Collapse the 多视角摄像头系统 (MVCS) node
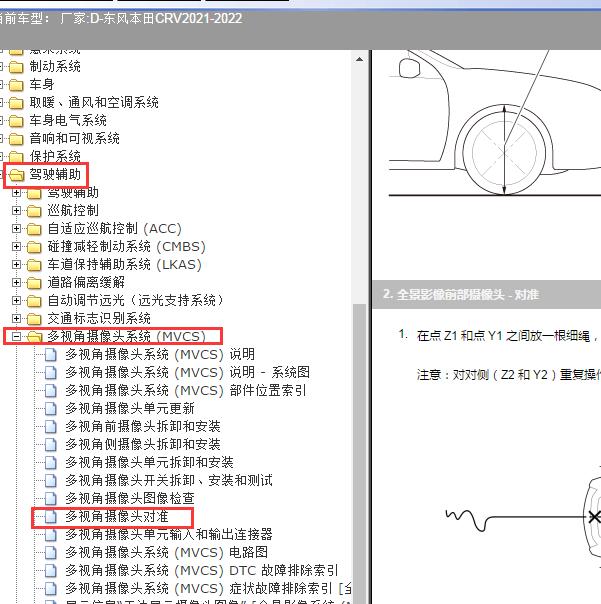This screenshot has height=604, width=601. (x=16, y=336)
